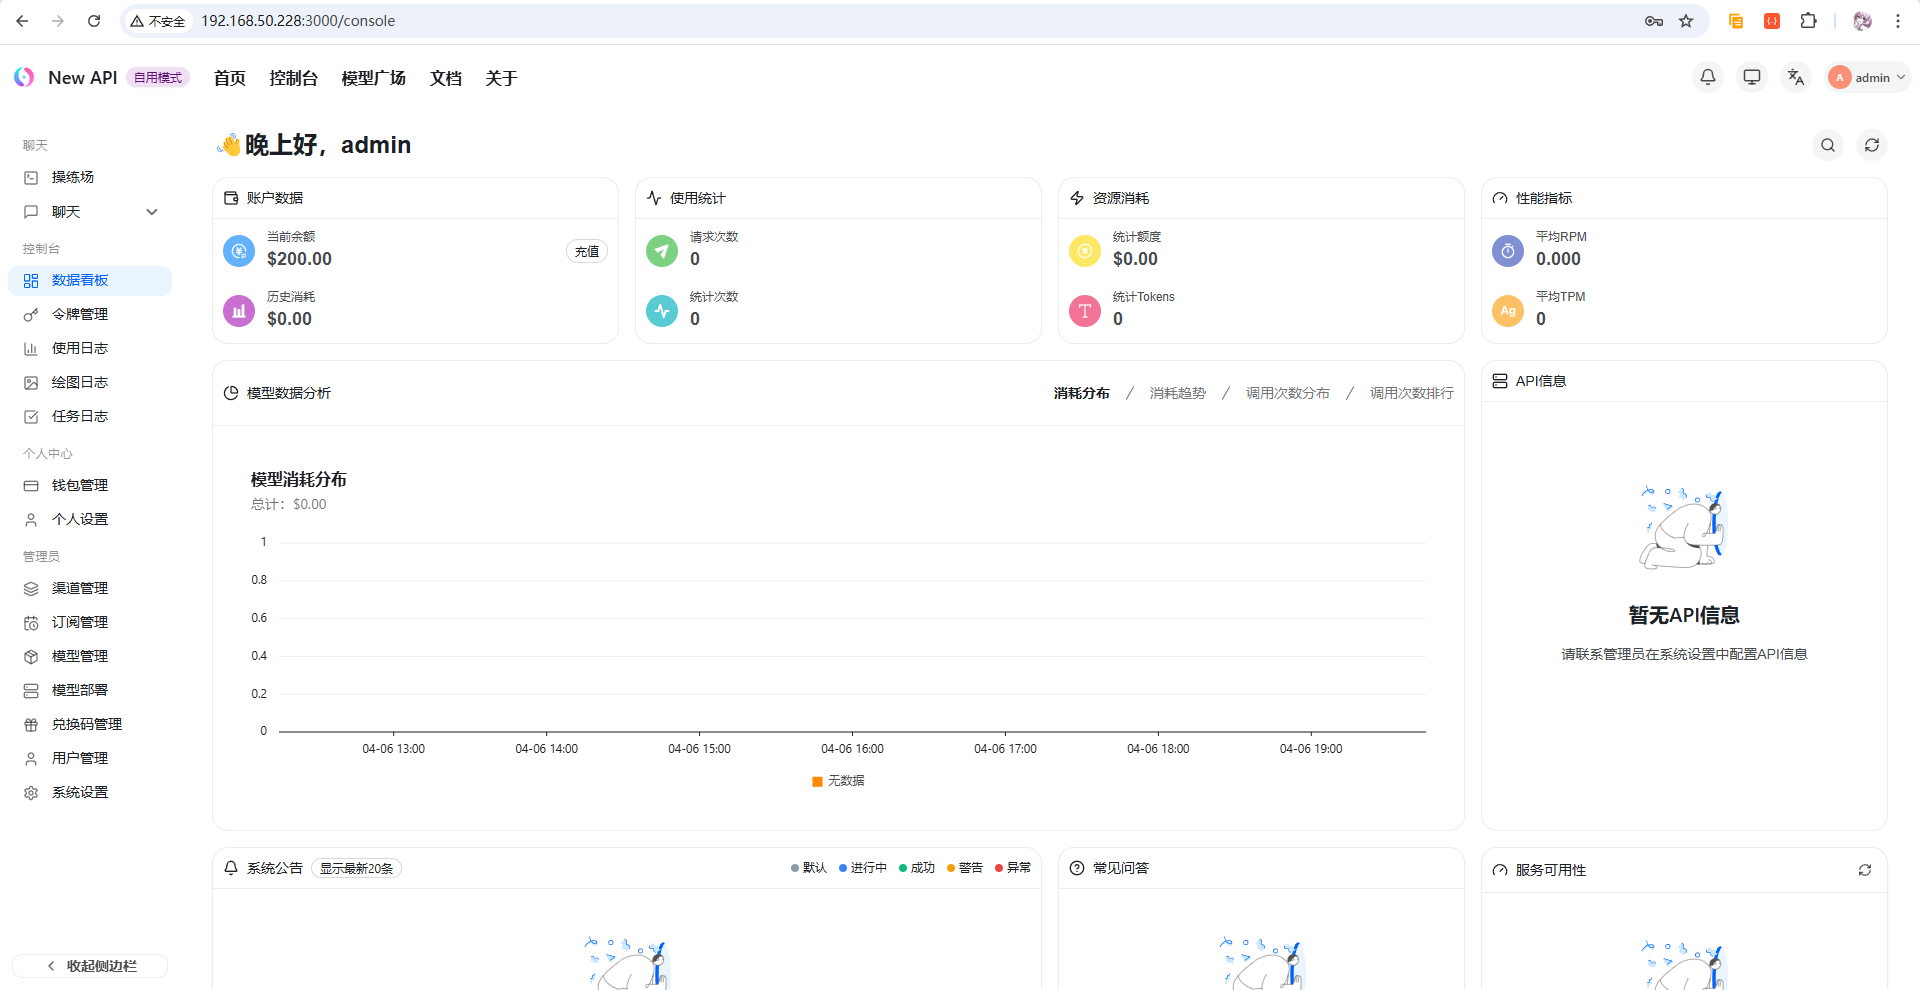Open the admin user dropdown
The width and height of the screenshot is (1920, 990).
1868,77
